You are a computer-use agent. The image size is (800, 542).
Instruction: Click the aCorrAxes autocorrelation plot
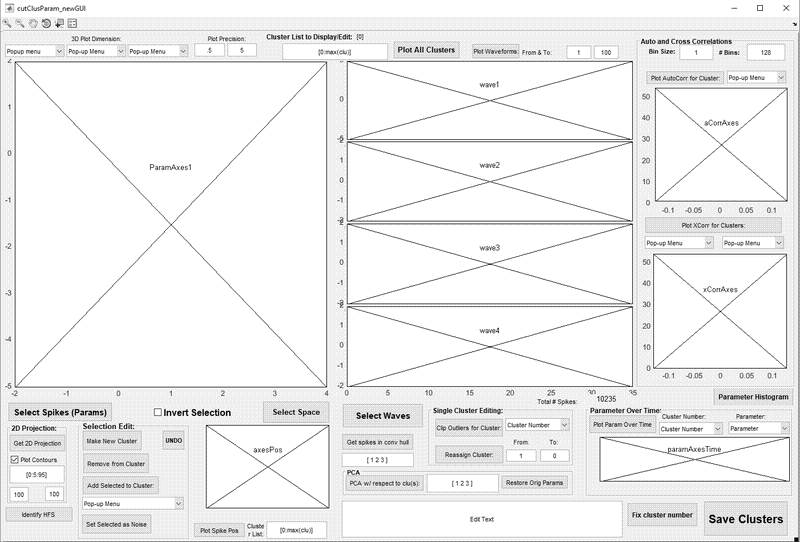[721, 145]
